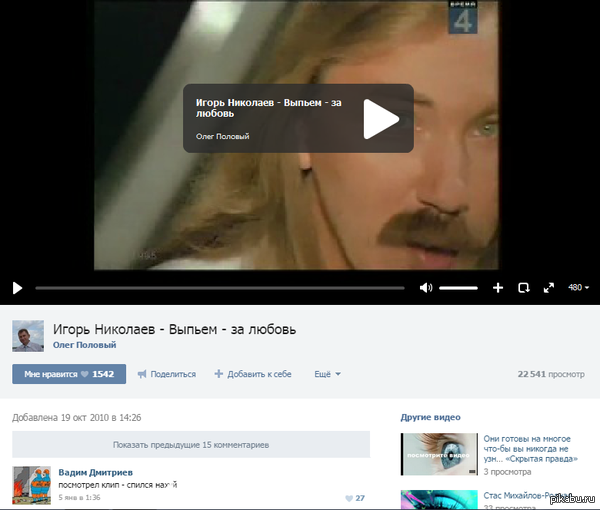600x510 pixels.
Task: Expand the Ещё dropdown menu
Action: (x=327, y=374)
